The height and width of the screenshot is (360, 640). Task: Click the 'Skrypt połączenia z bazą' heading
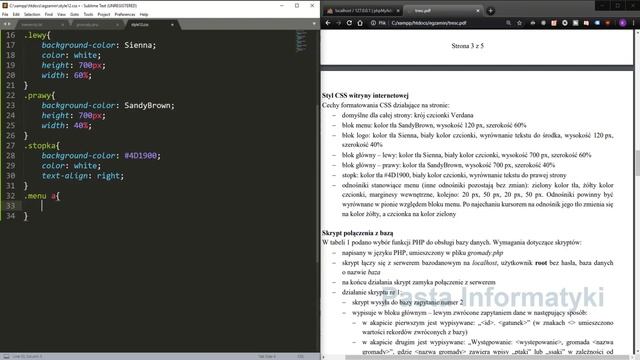click(358, 233)
